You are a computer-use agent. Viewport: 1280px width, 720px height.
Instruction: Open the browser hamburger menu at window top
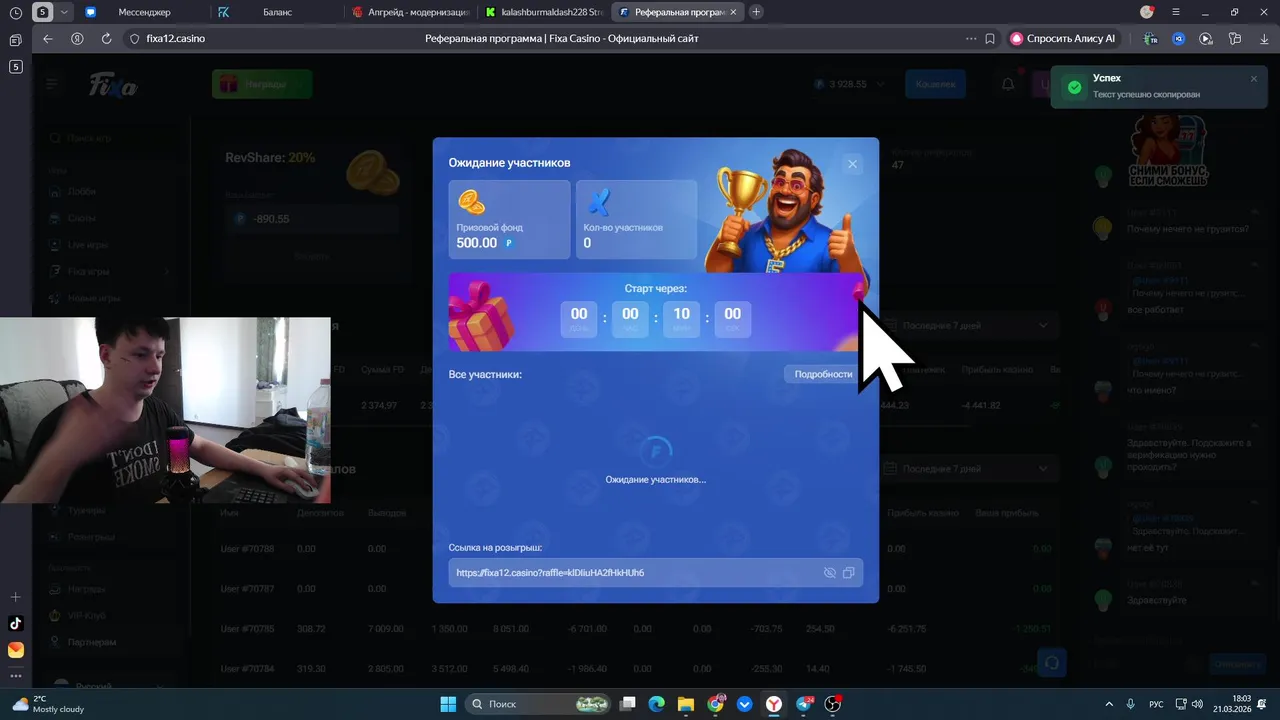point(1176,12)
